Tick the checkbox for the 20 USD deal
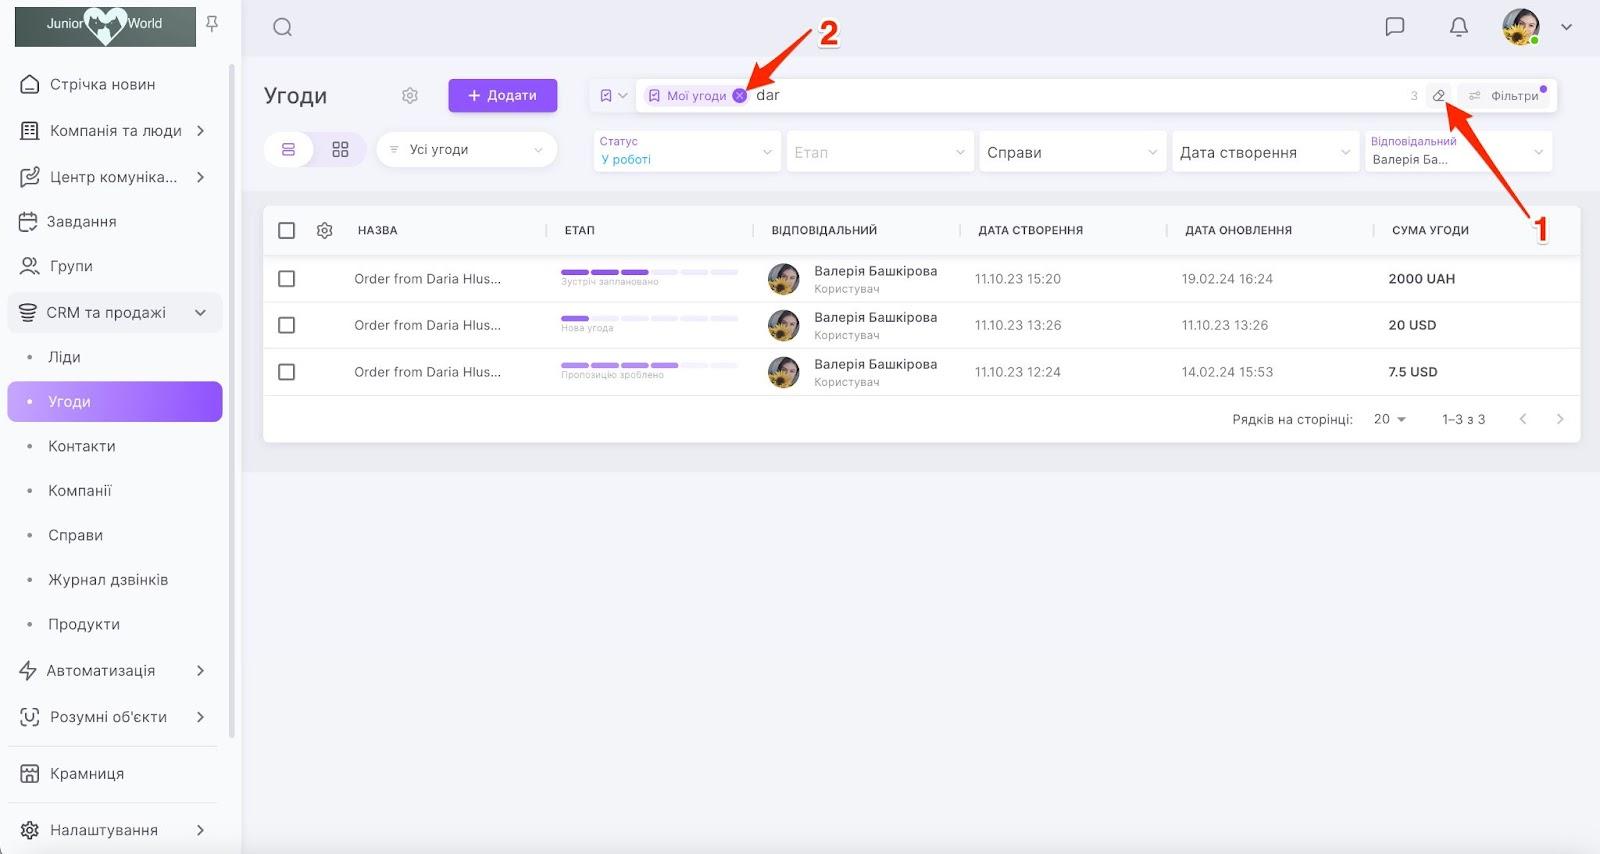 [287, 325]
